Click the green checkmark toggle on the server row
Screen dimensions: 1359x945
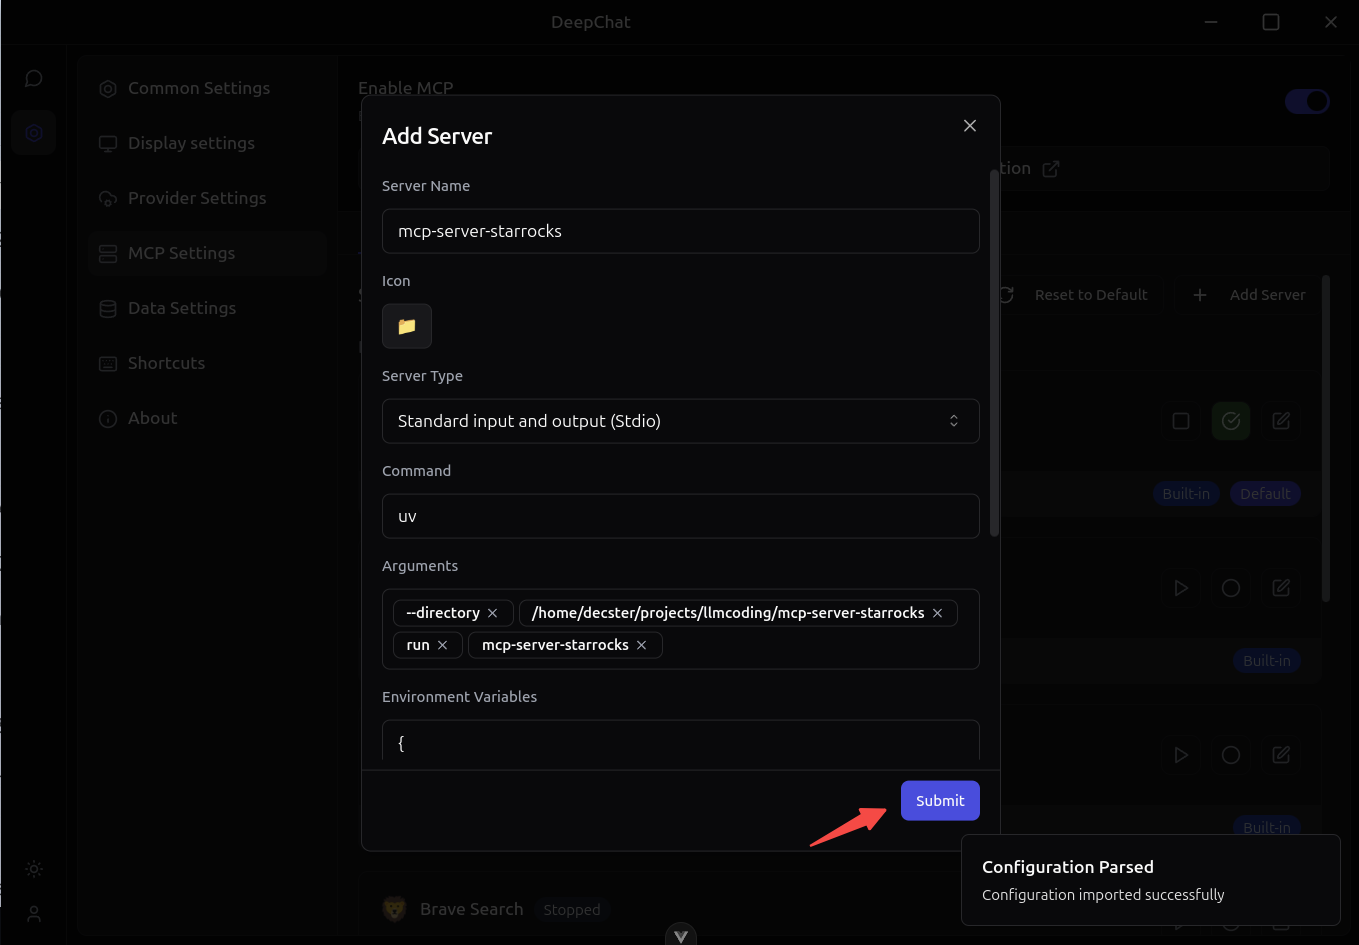pyautogui.click(x=1231, y=421)
